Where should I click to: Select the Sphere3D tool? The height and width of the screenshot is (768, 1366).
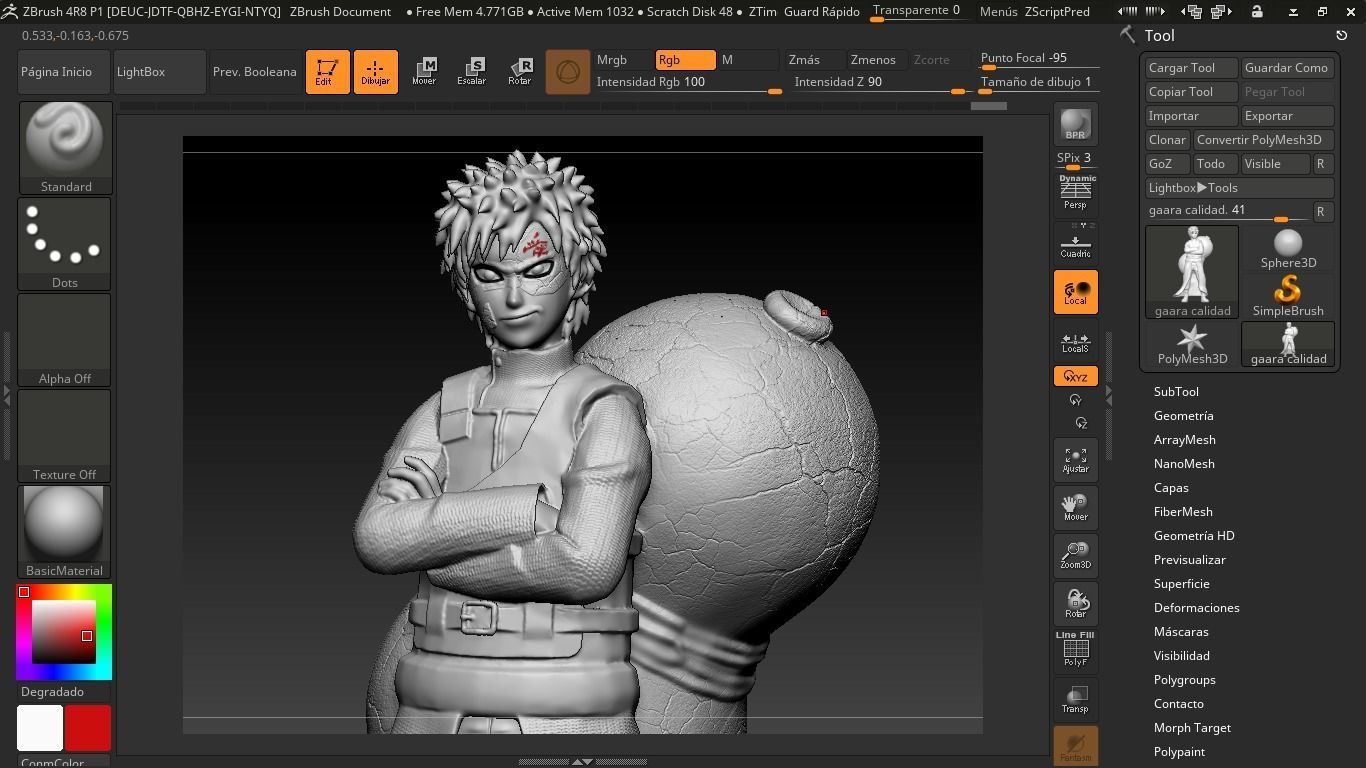(1288, 248)
